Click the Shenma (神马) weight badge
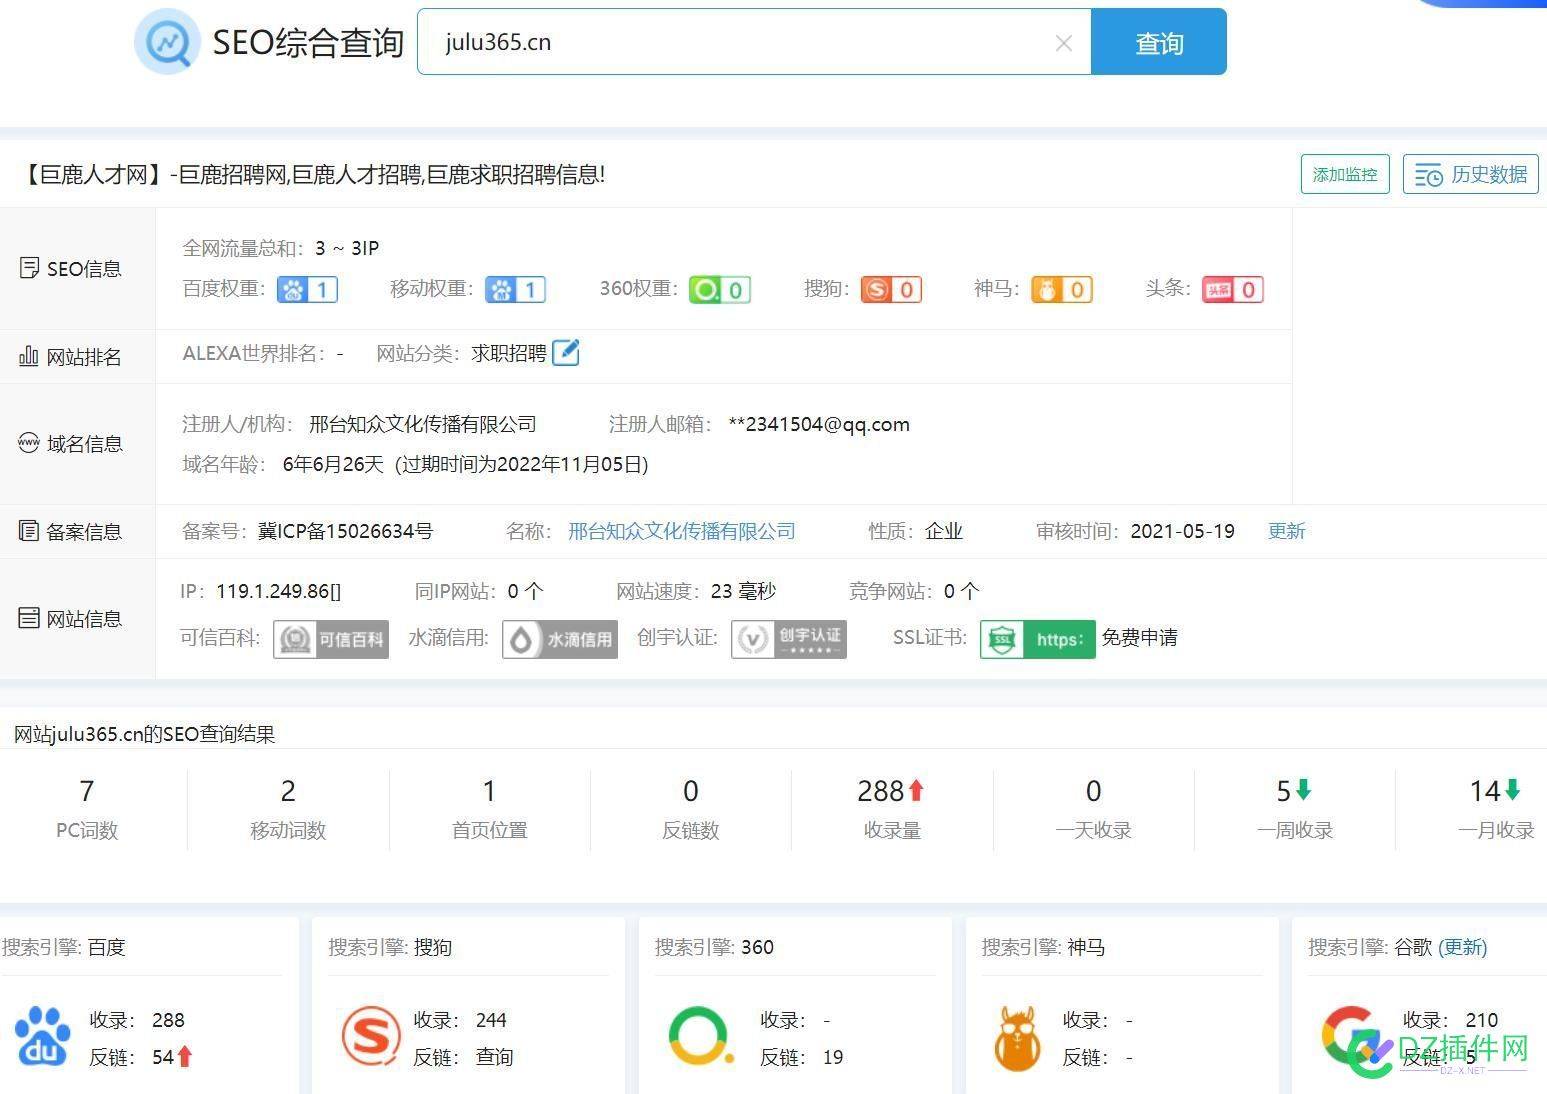 click(x=1062, y=289)
